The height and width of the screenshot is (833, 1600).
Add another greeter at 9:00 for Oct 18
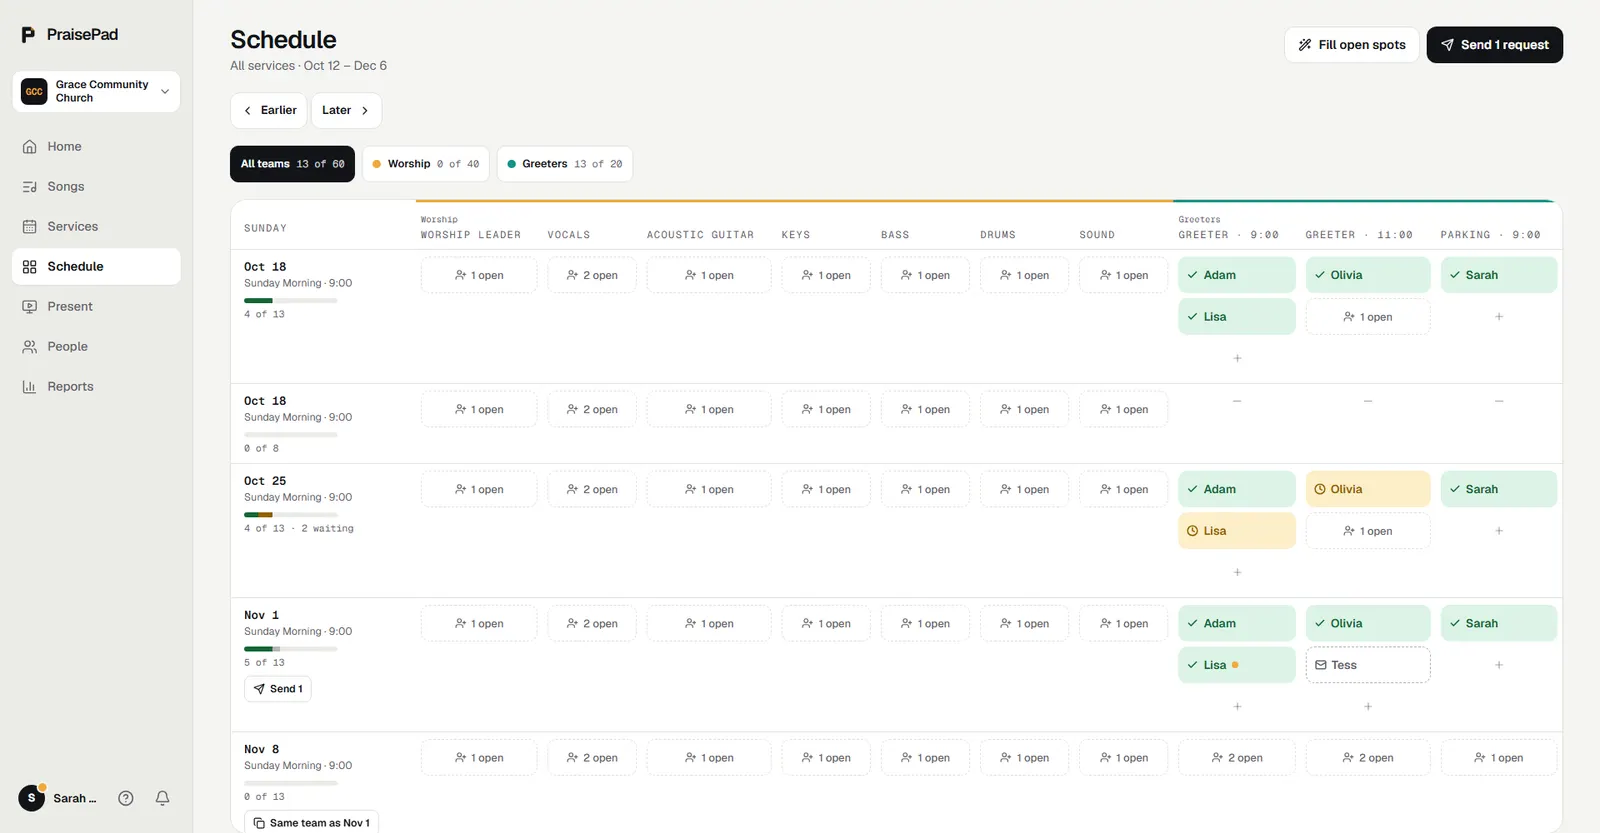click(1237, 358)
